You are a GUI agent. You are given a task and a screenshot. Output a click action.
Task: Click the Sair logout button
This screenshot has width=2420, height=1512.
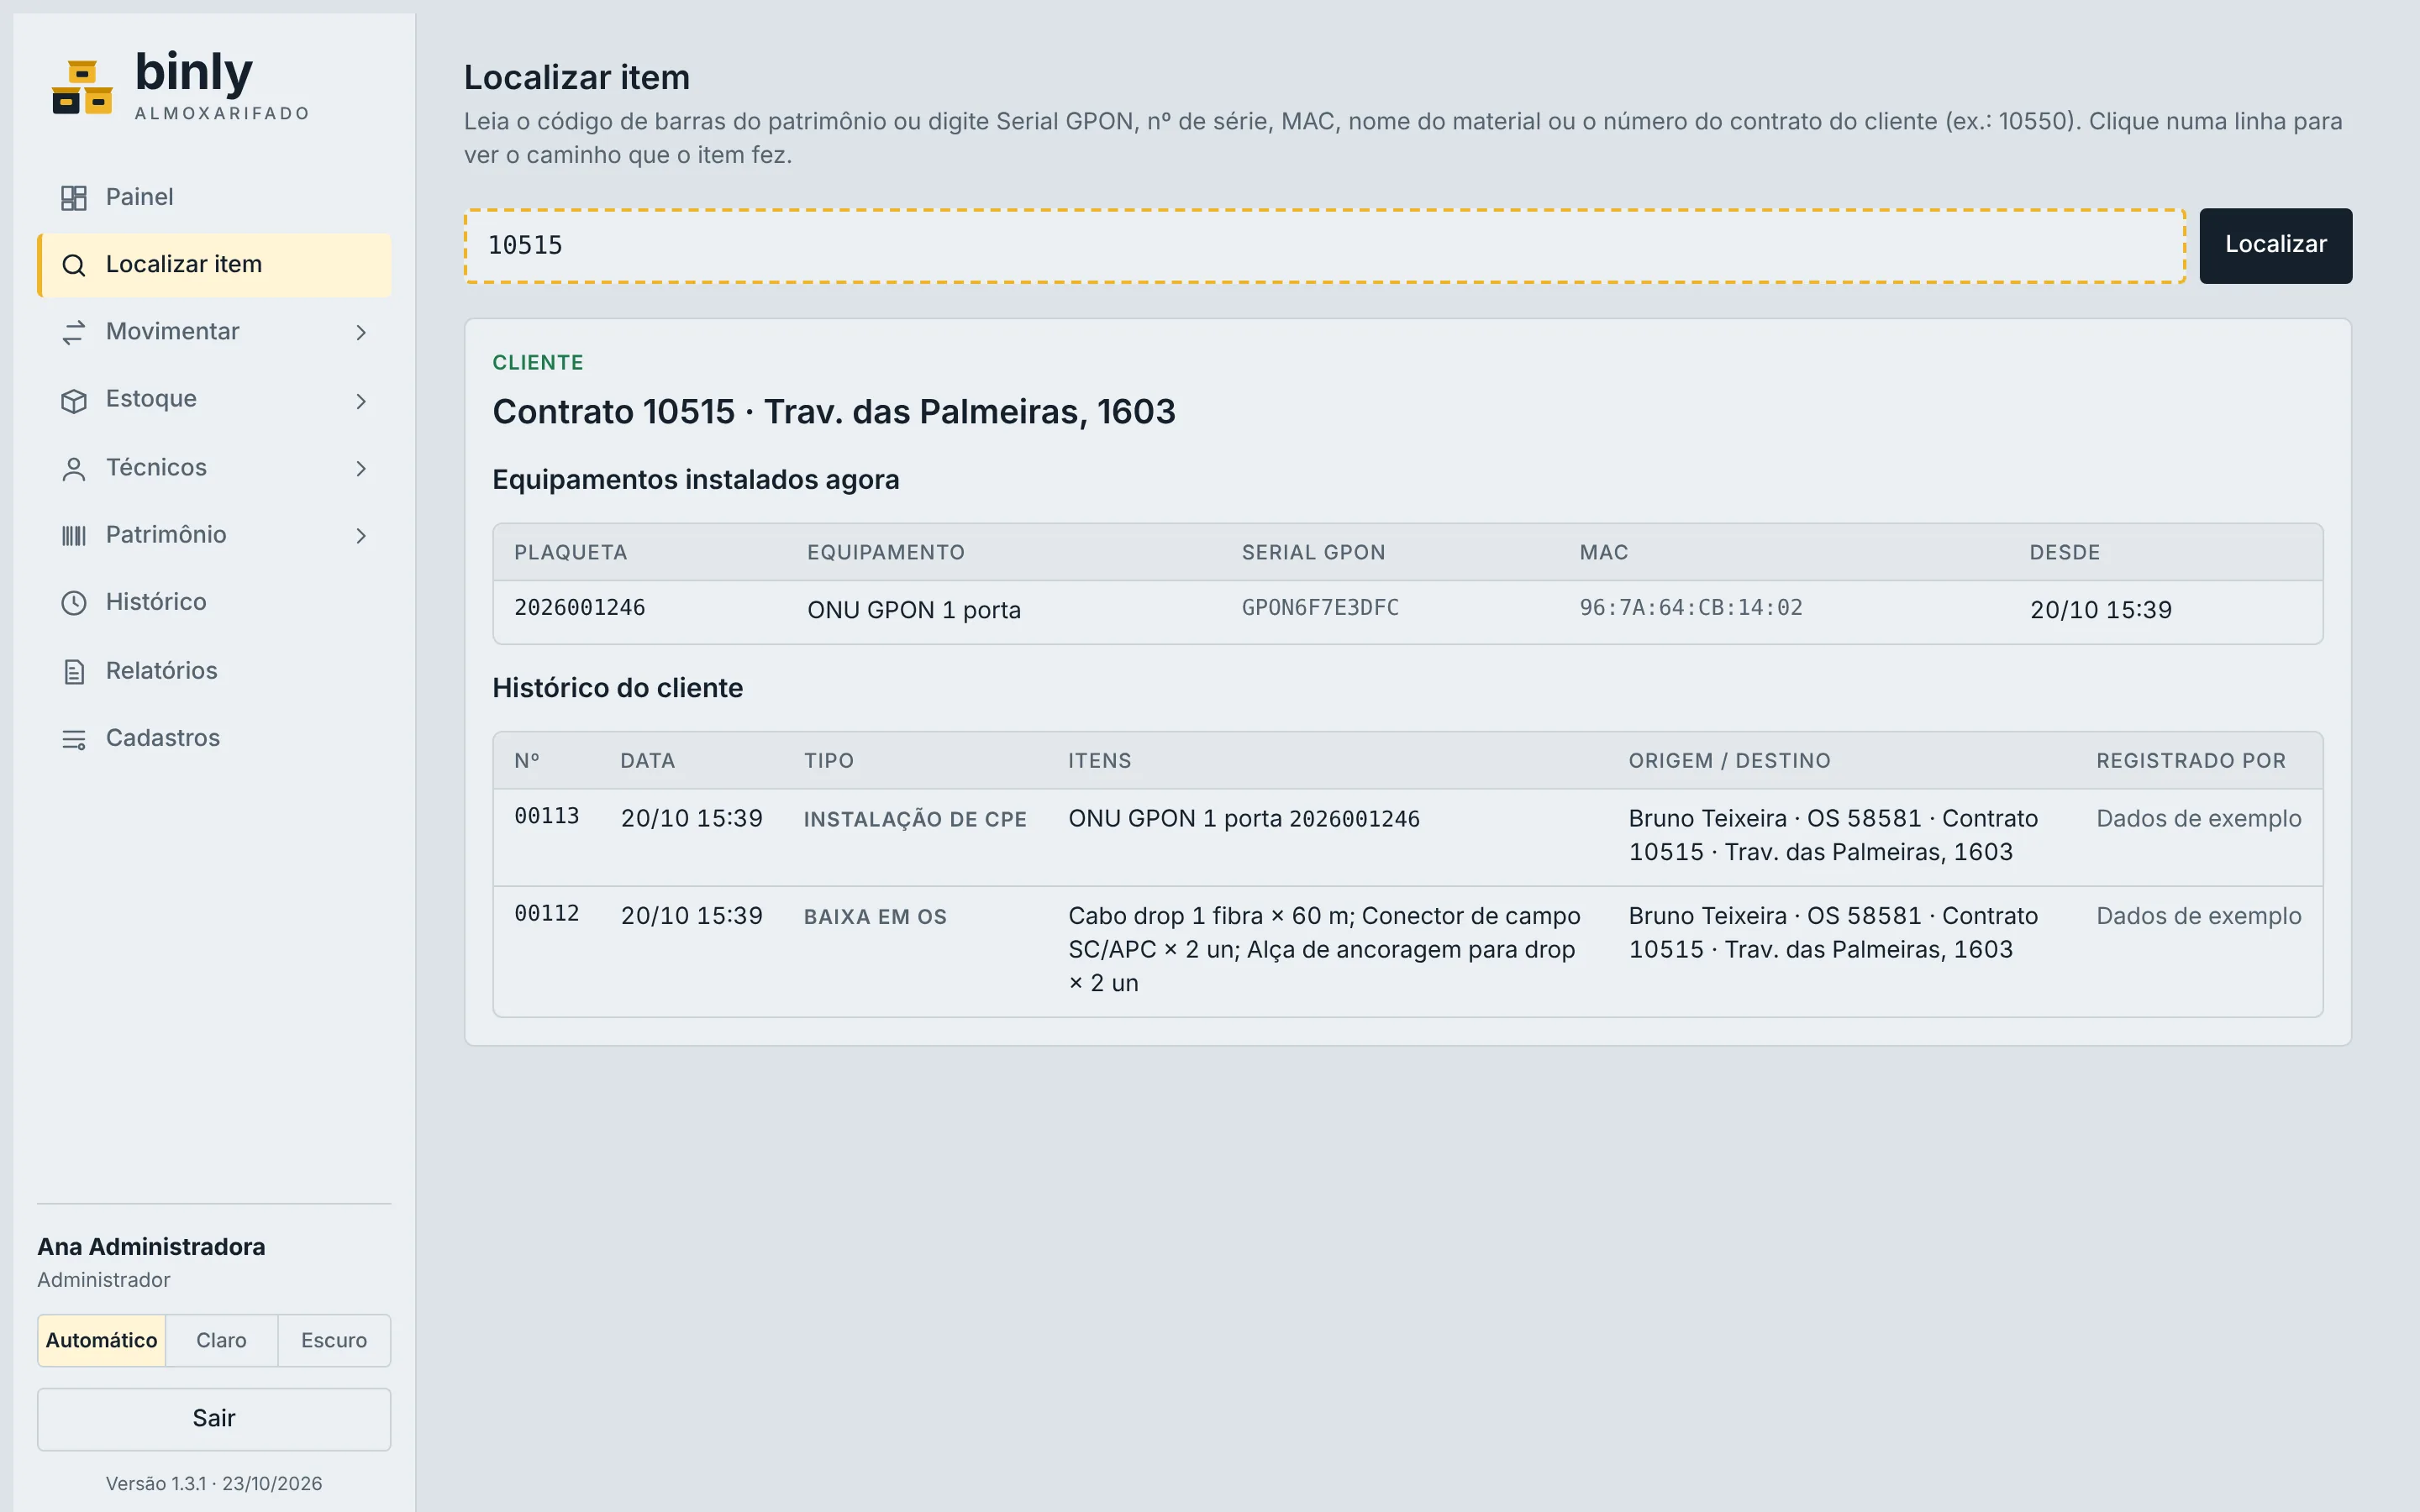(214, 1418)
